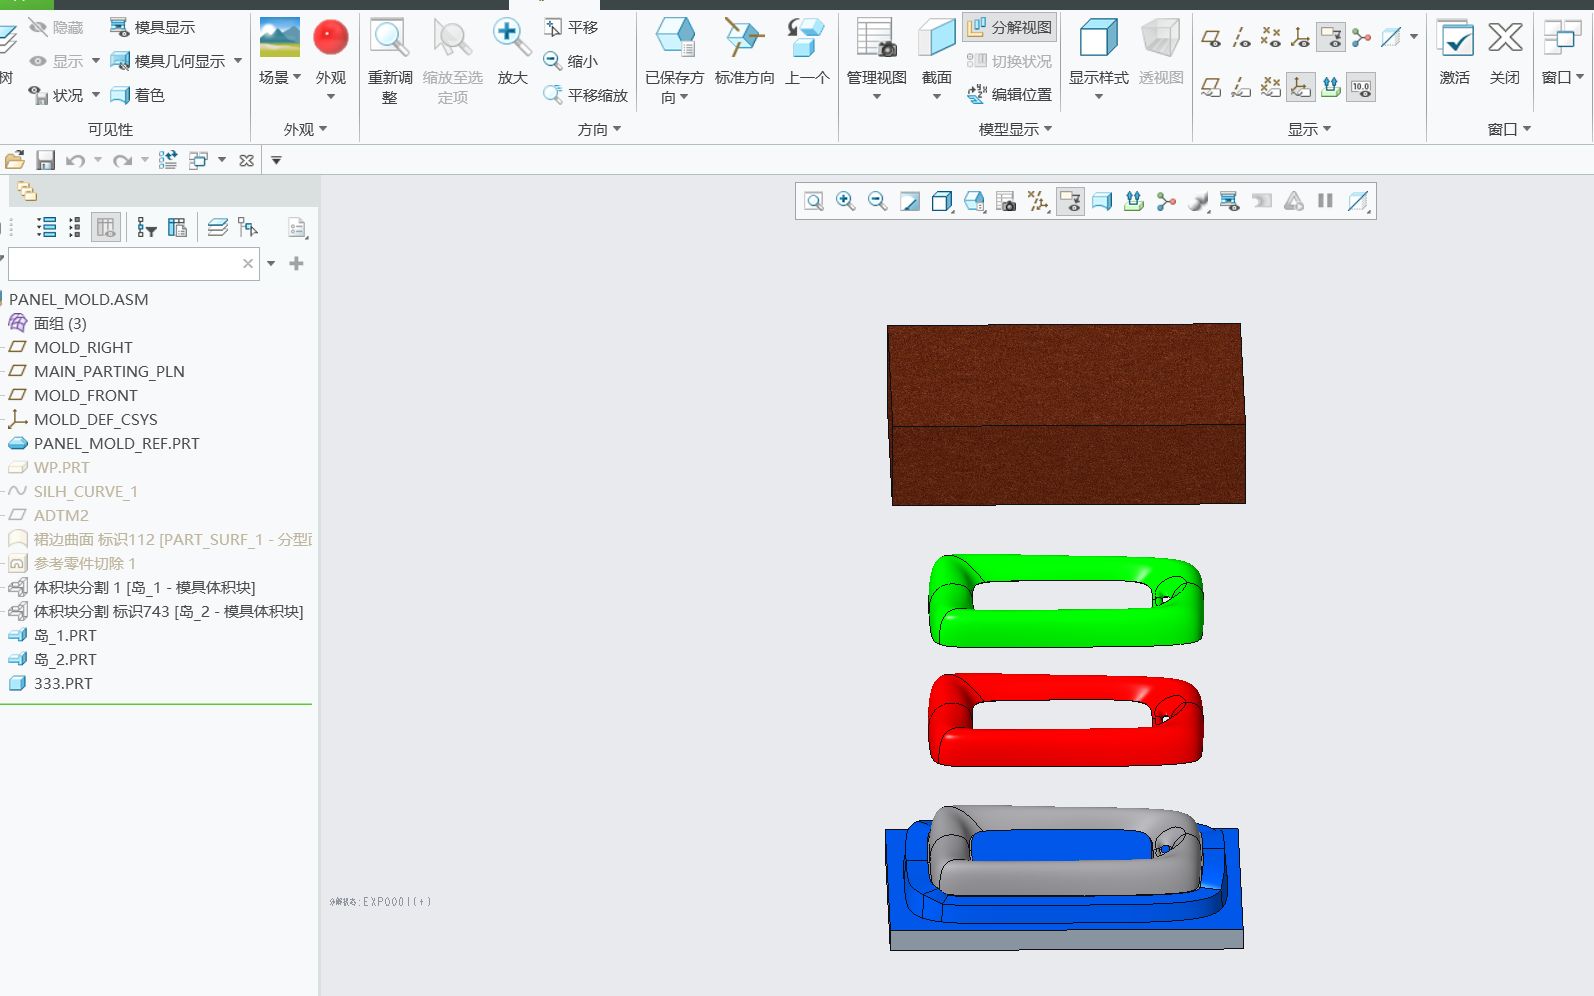
Task: Expand the 模型显示 group menu
Action: (x=1015, y=129)
